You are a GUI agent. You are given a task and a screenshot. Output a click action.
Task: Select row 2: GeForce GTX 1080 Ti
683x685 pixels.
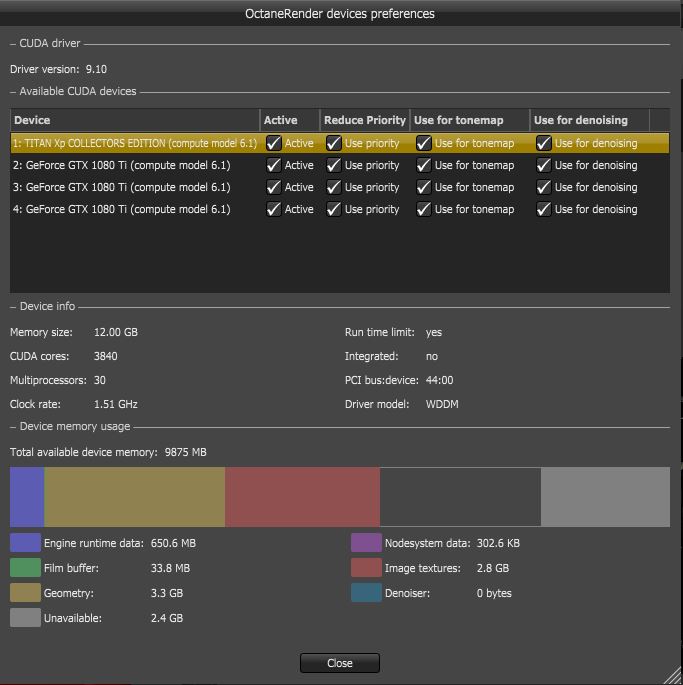[340, 165]
